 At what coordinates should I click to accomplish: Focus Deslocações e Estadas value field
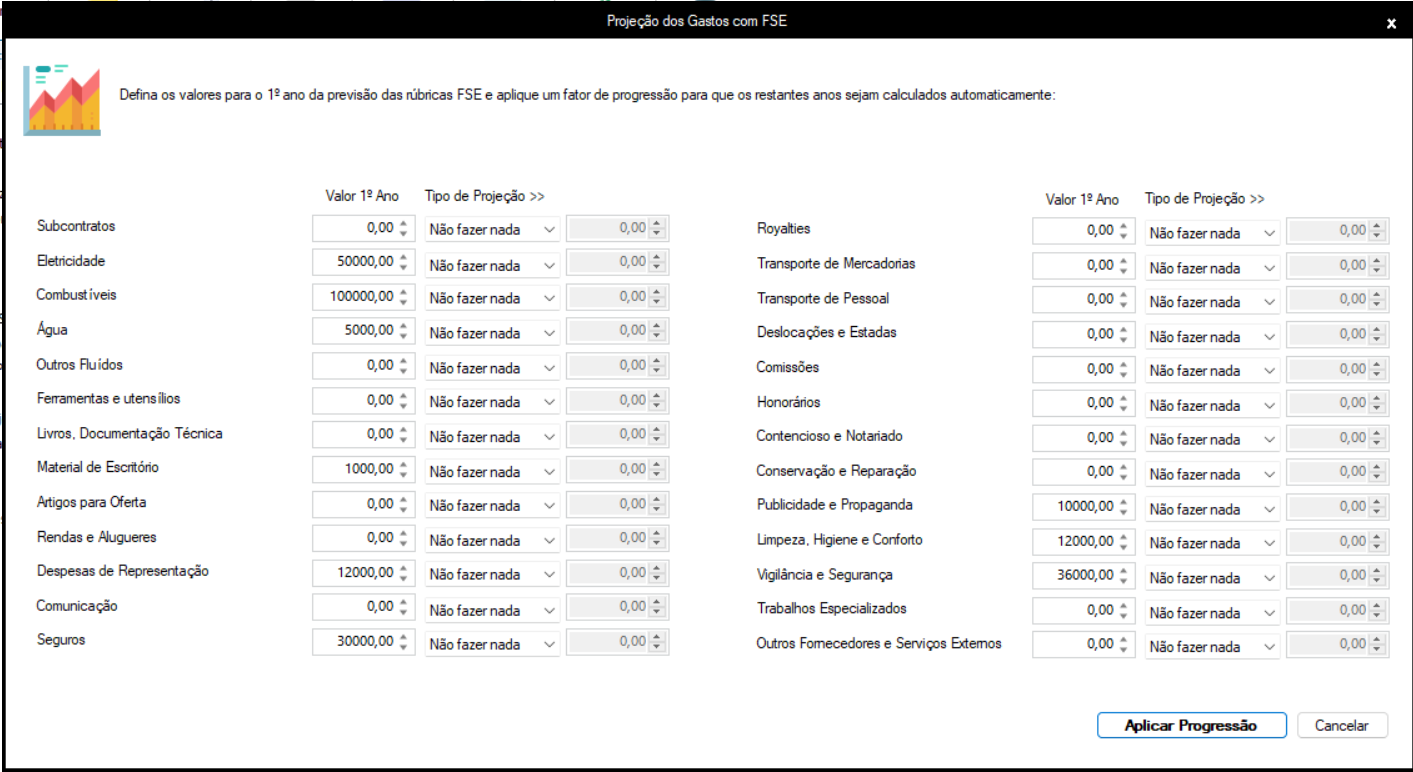pos(1083,335)
